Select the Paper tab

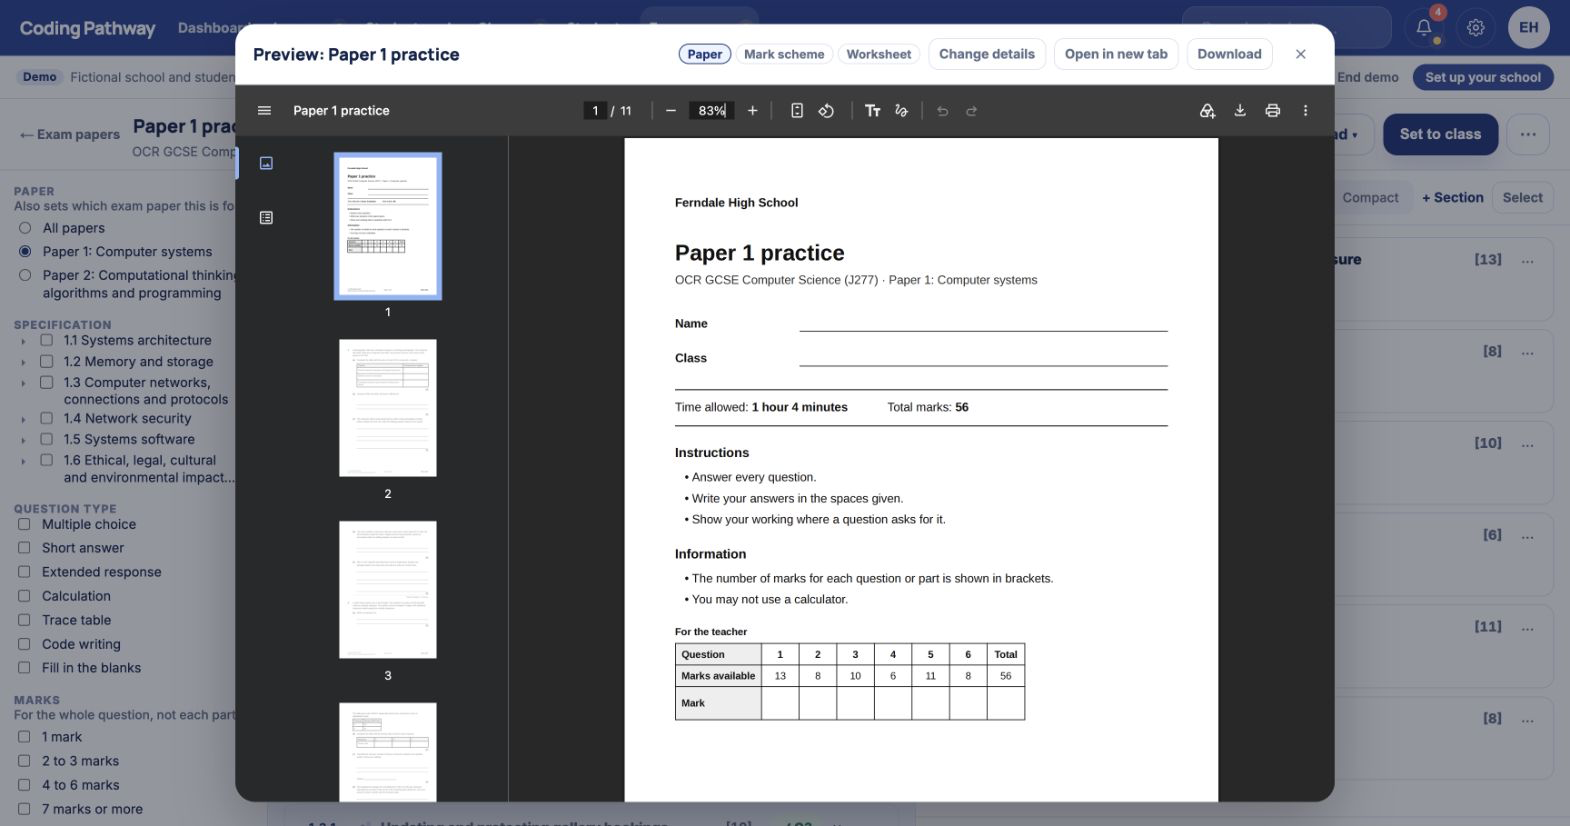705,54
